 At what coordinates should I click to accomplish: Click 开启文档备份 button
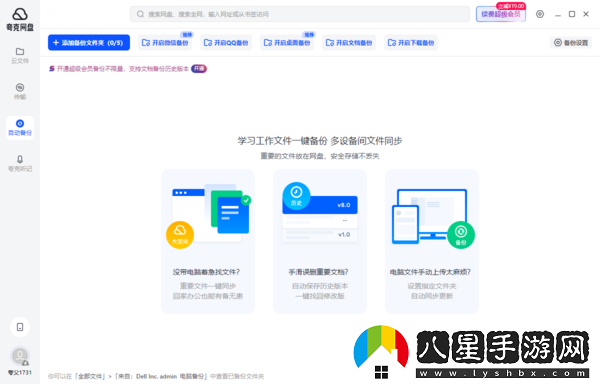pos(349,42)
